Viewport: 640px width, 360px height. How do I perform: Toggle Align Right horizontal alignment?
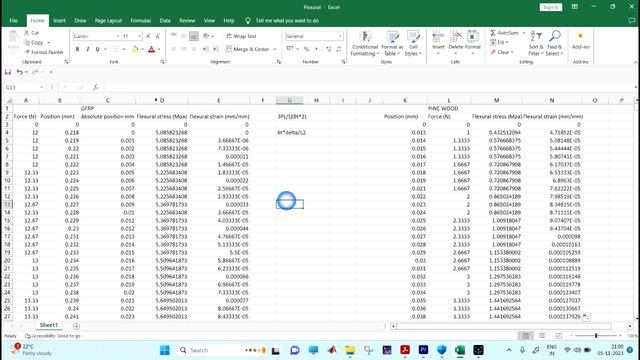pyautogui.click(x=194, y=49)
